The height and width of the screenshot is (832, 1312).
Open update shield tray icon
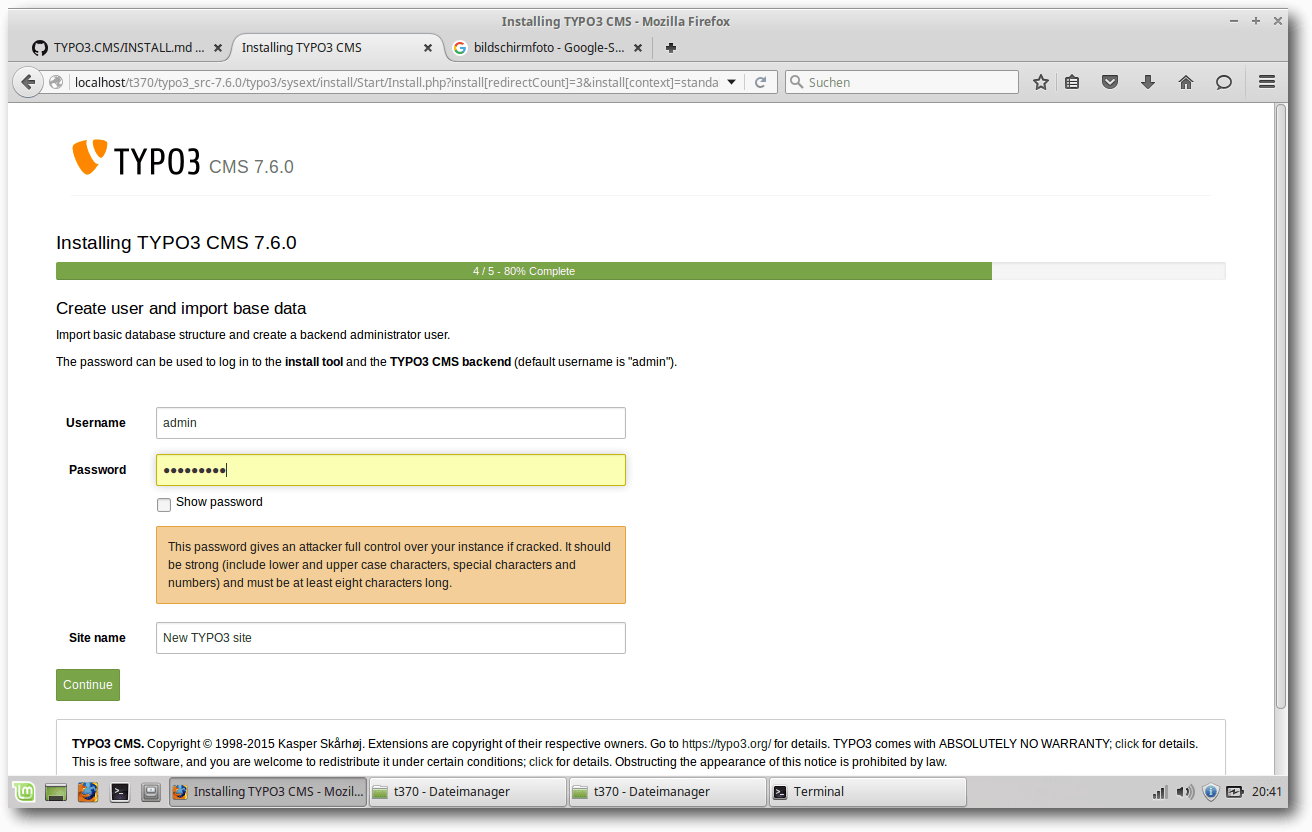coord(1210,792)
